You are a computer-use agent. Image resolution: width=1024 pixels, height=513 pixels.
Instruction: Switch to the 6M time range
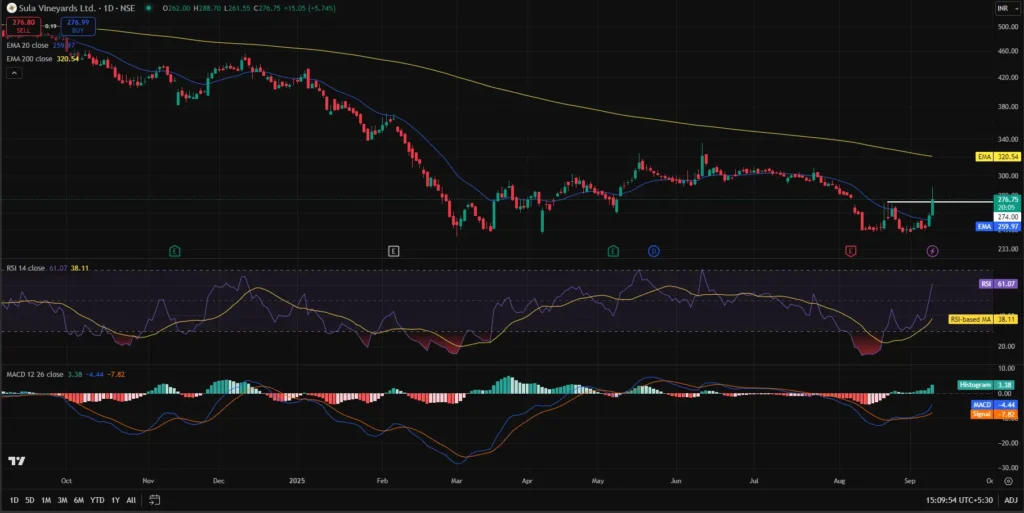(78, 499)
